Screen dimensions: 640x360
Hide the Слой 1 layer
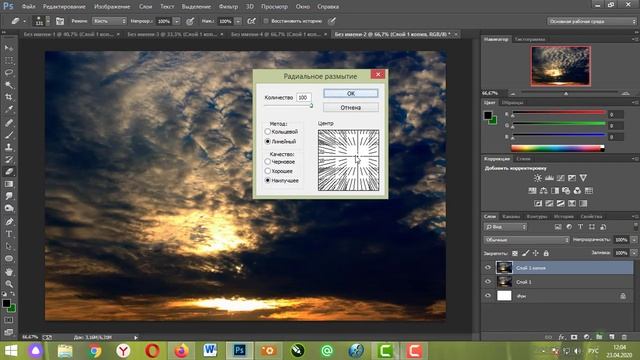(488, 282)
